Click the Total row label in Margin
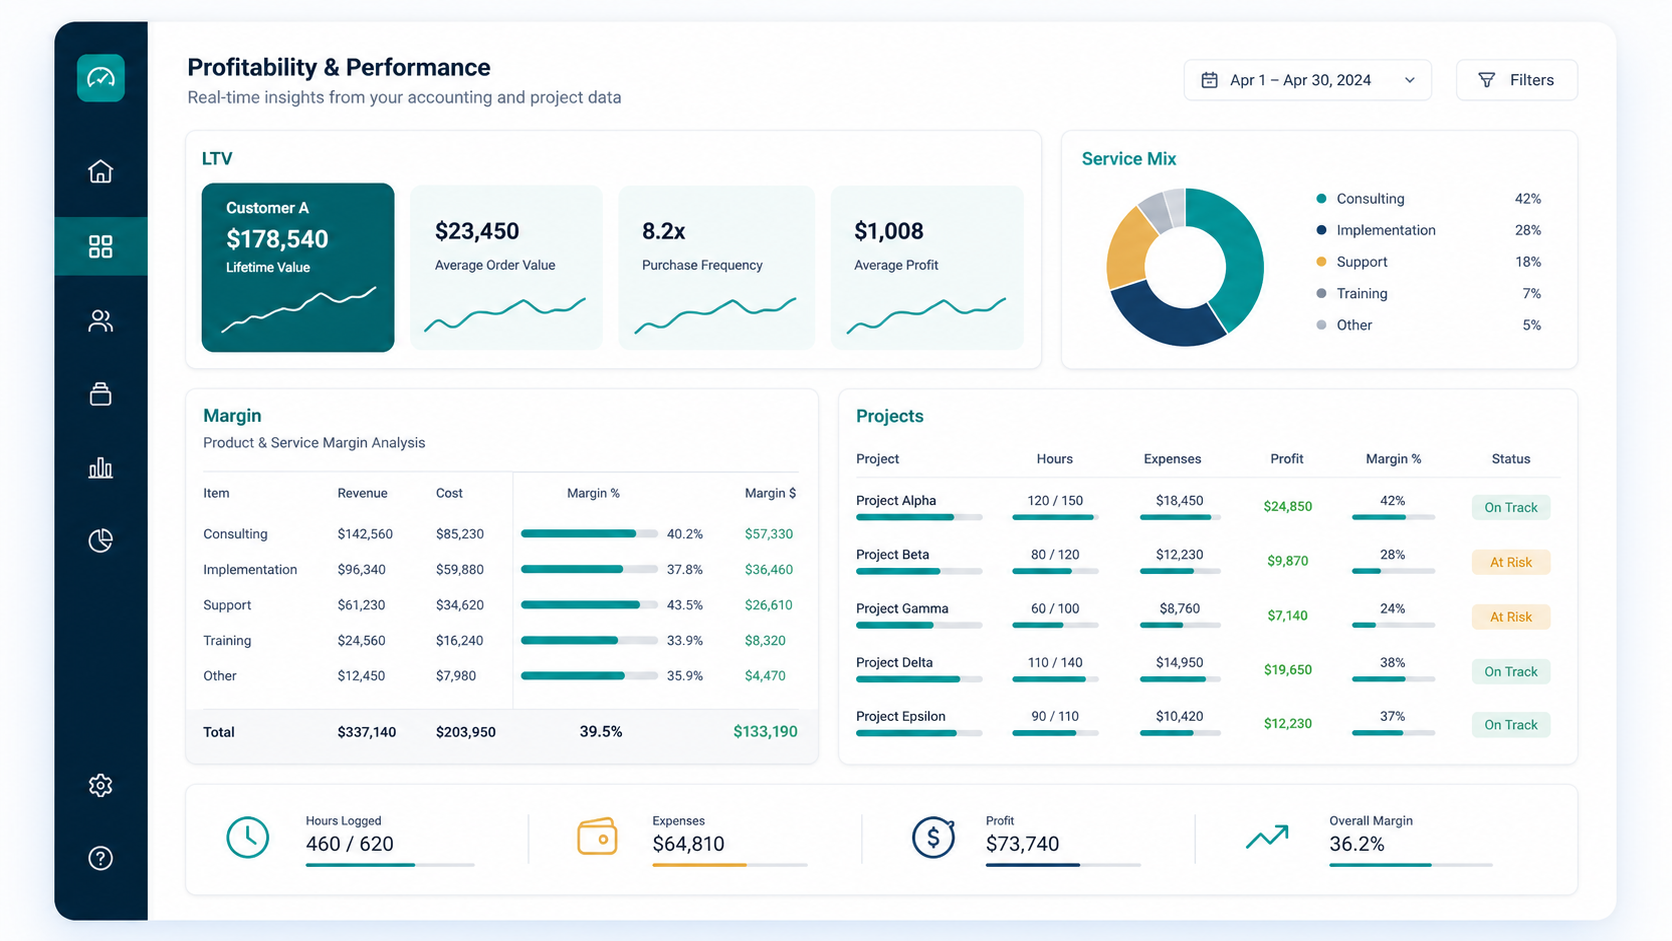1672x941 pixels. tap(218, 732)
